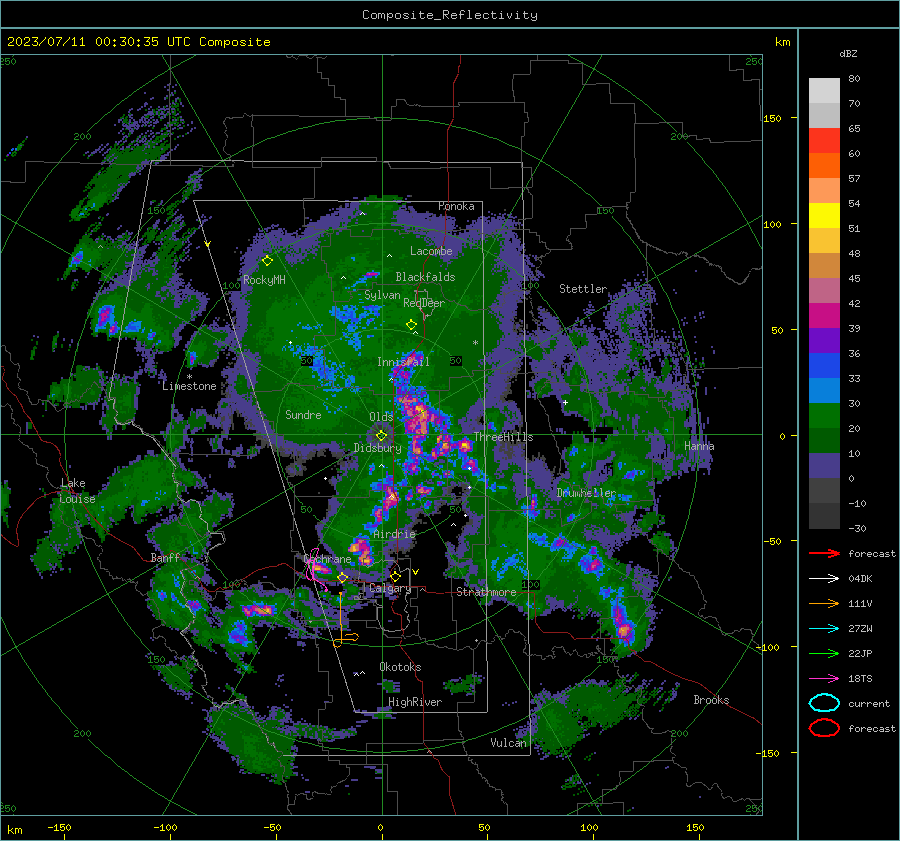Click the 'RockyMH' label
The image size is (900, 841).
click(264, 280)
